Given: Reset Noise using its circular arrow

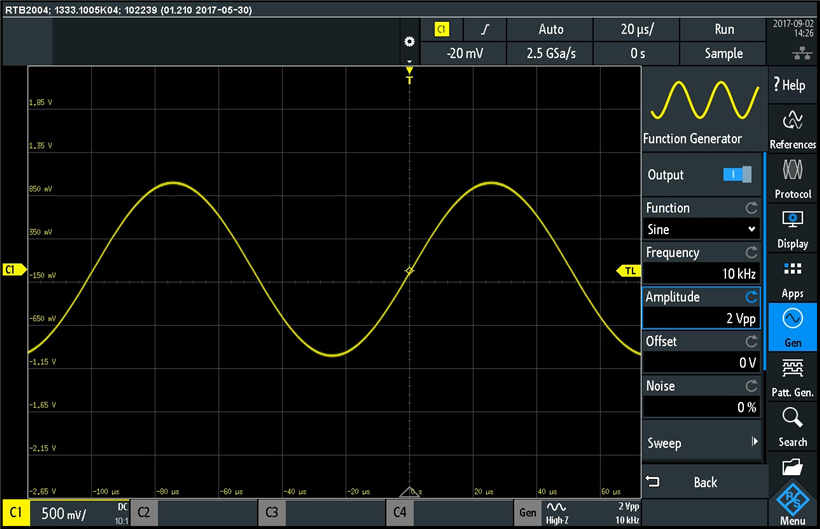Looking at the screenshot, I should (751, 386).
